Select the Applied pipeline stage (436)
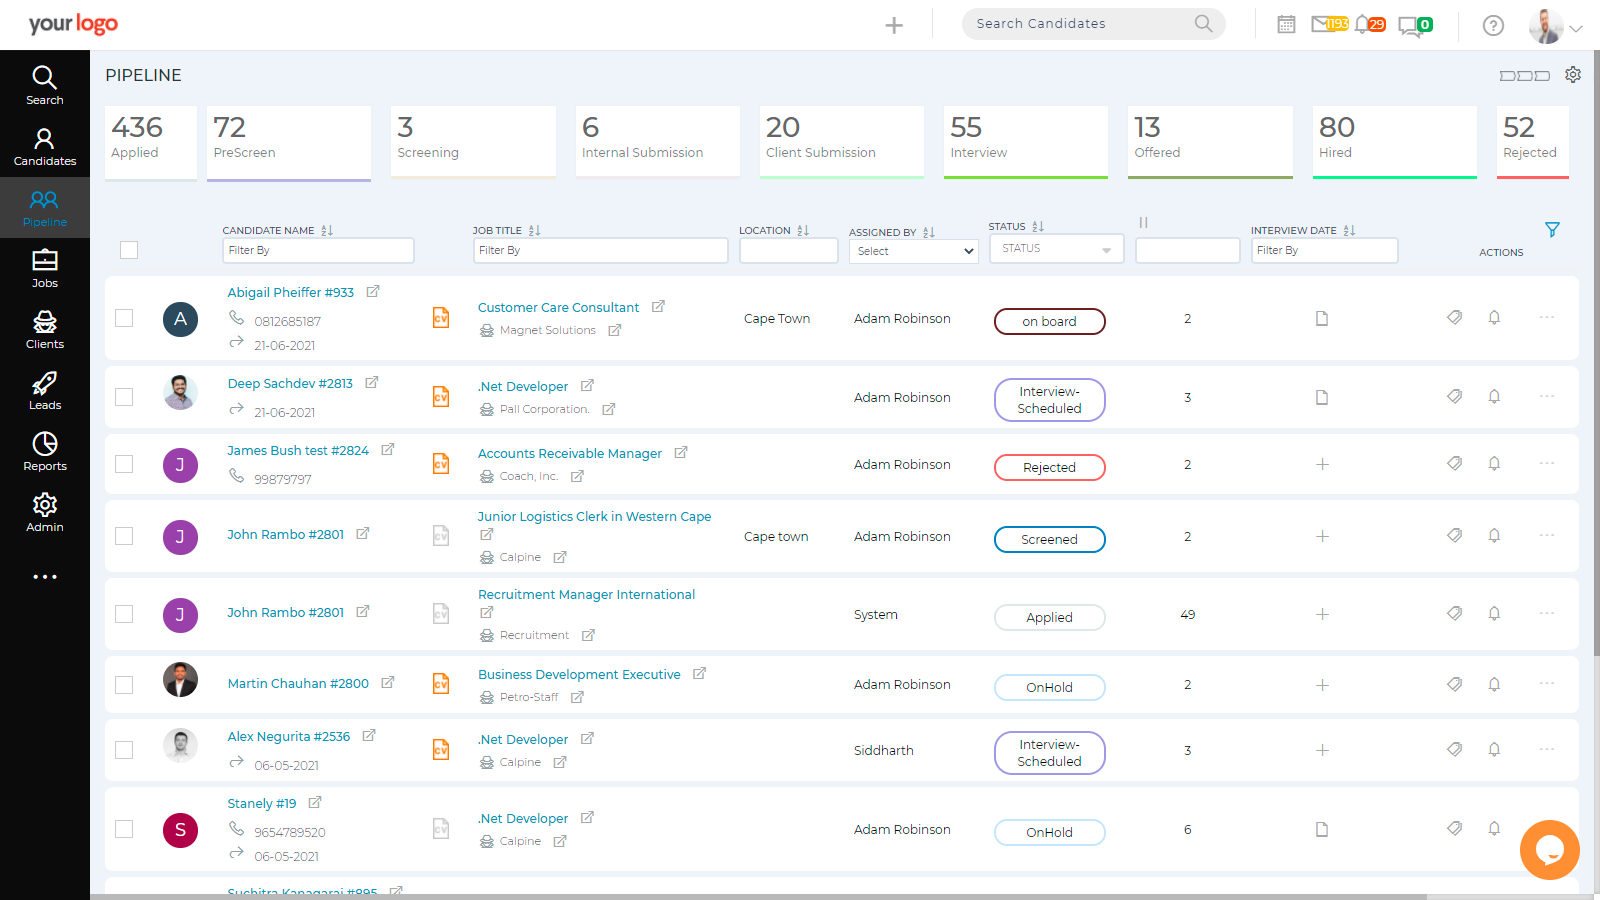 (151, 142)
